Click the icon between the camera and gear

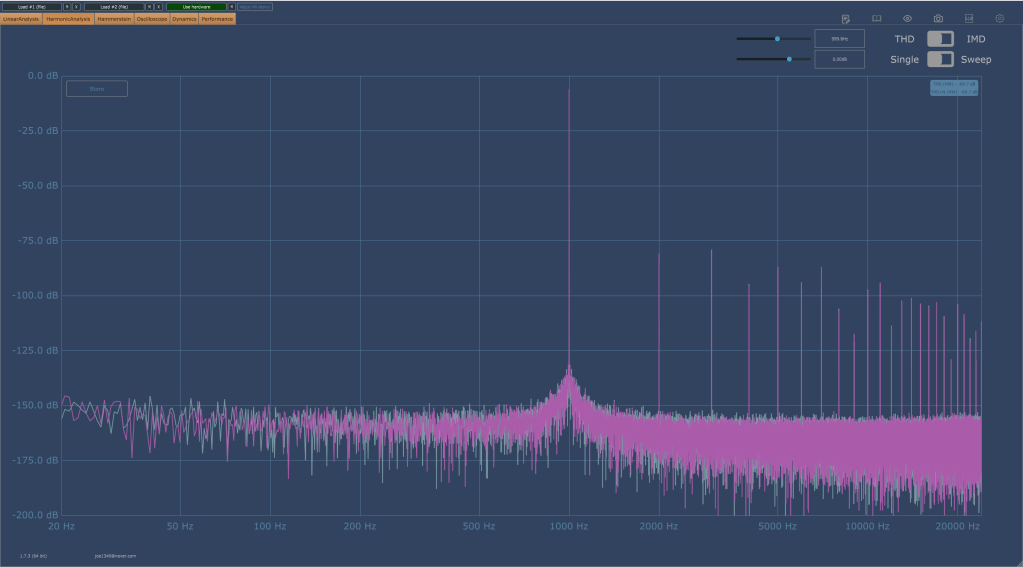[969, 19]
